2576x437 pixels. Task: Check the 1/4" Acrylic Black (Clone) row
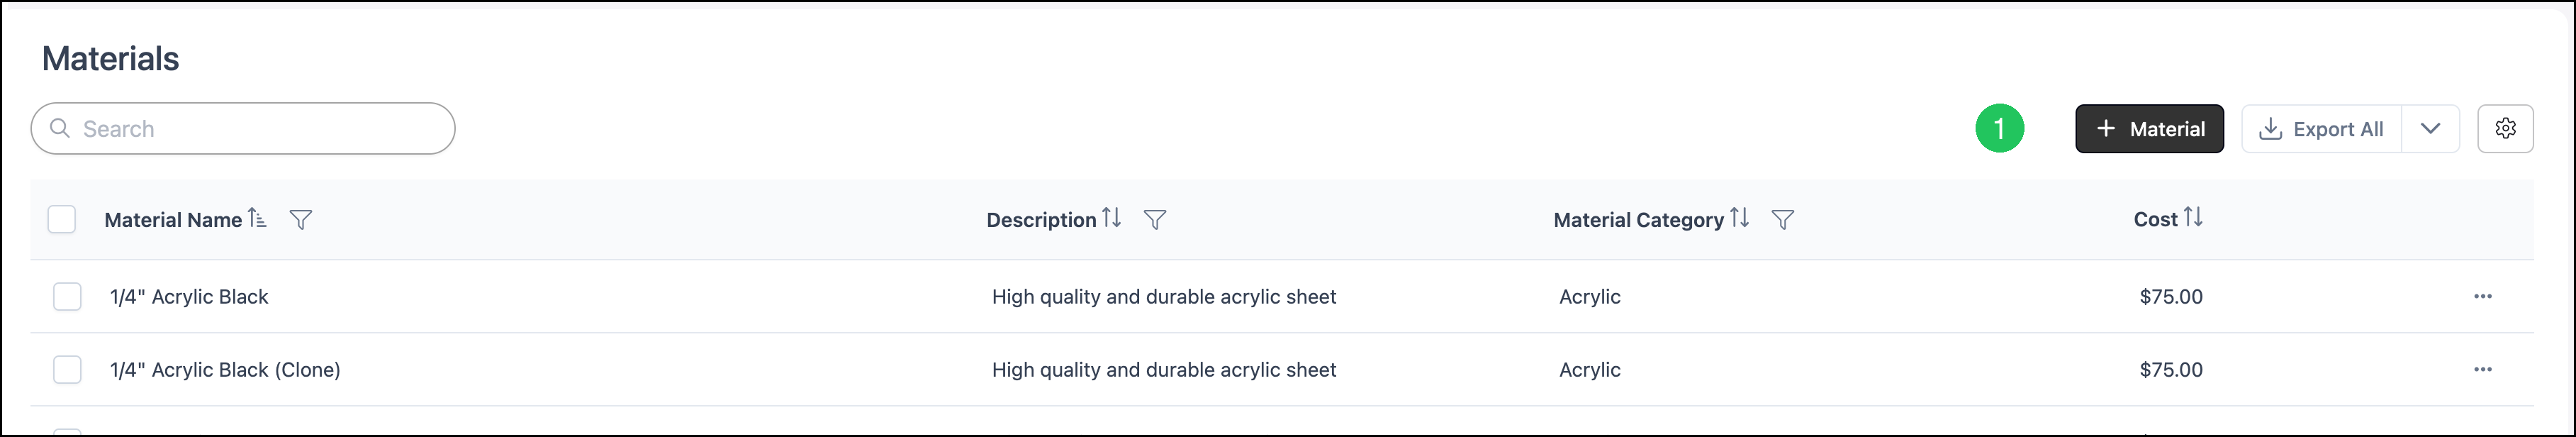click(x=67, y=369)
